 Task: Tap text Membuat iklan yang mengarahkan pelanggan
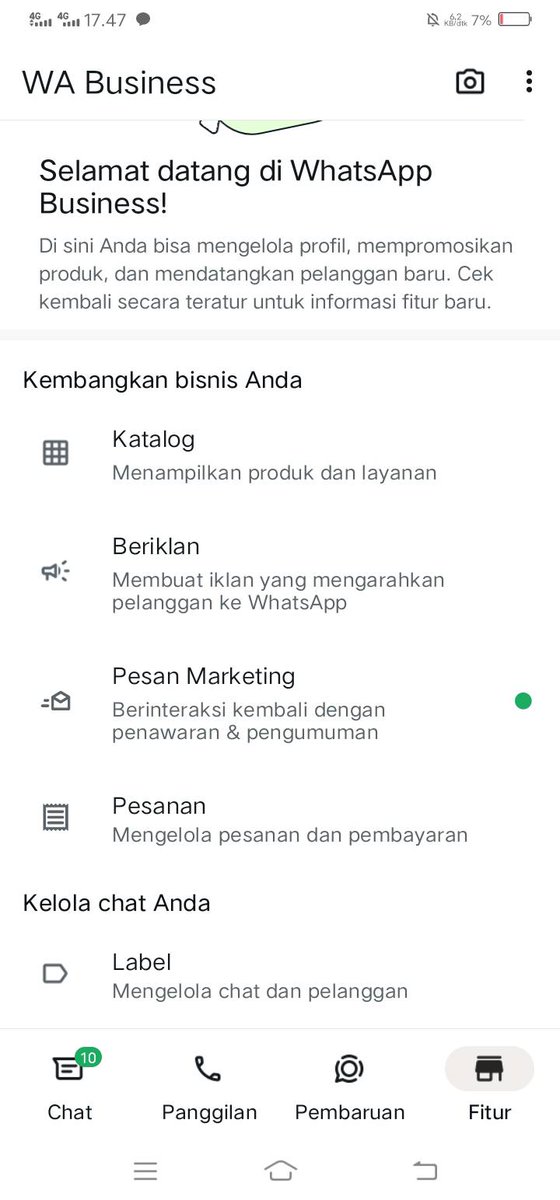point(278,591)
